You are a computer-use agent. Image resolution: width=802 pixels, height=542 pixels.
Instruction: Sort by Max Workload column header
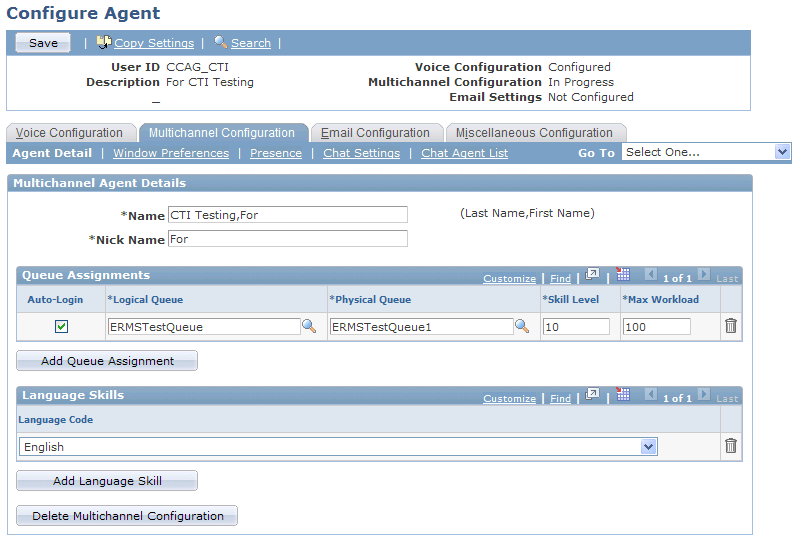(661, 300)
